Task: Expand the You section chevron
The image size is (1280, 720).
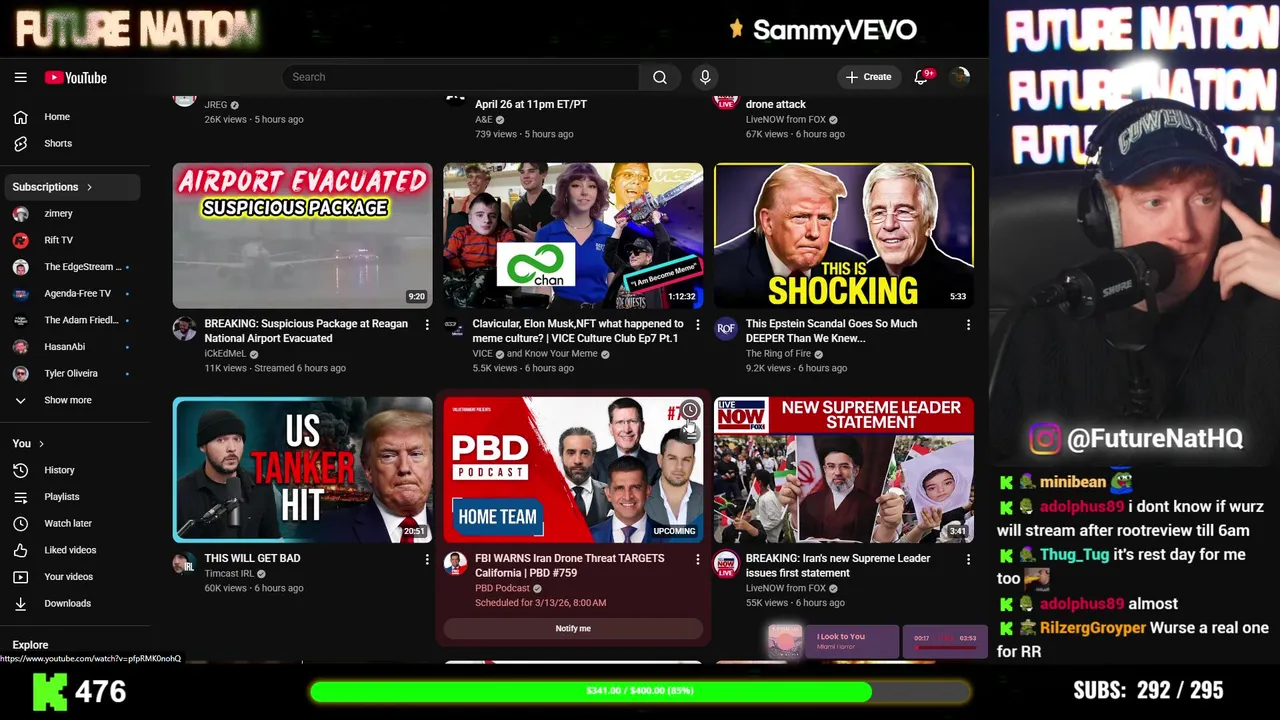Action: click(x=41, y=444)
